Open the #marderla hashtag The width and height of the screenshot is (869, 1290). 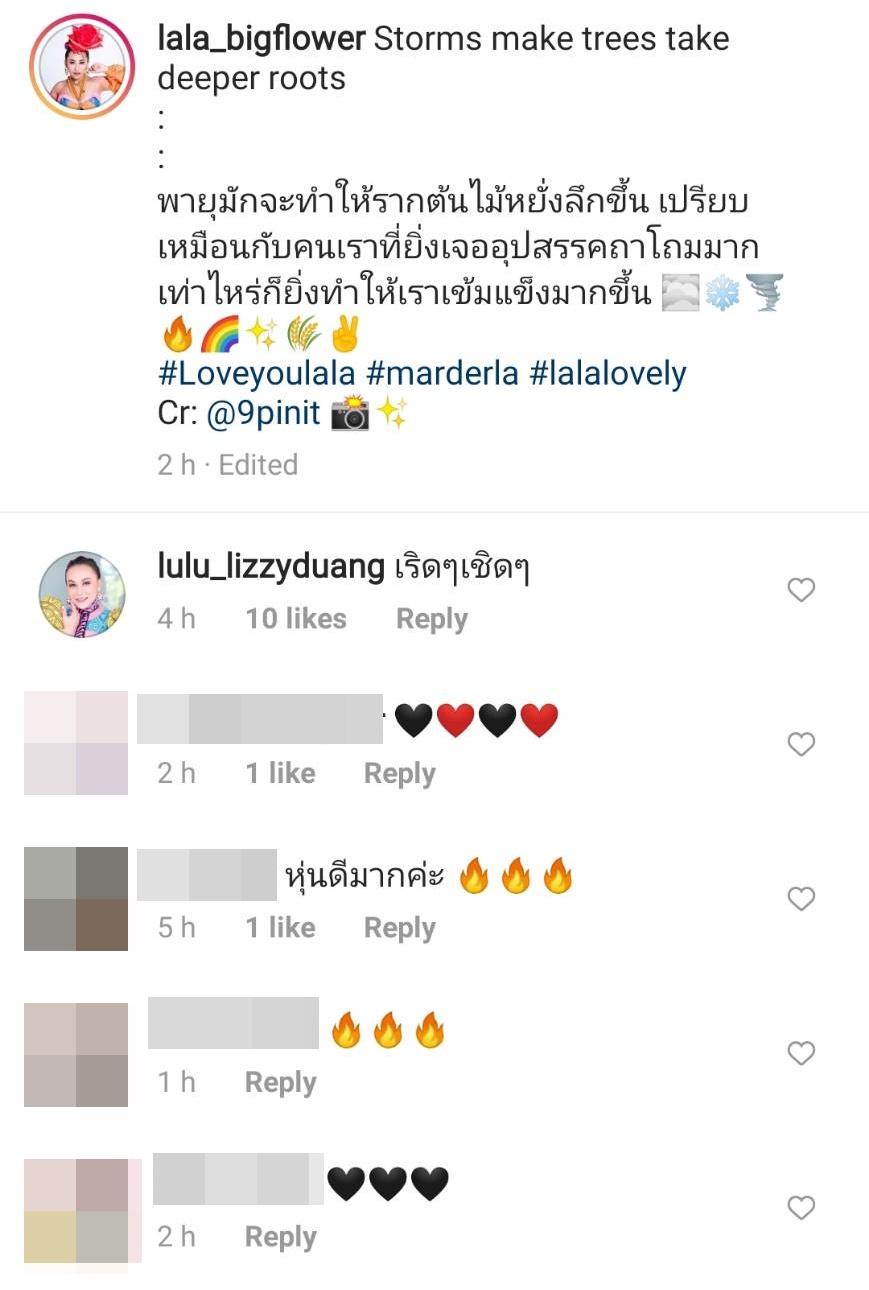[x=436, y=374]
